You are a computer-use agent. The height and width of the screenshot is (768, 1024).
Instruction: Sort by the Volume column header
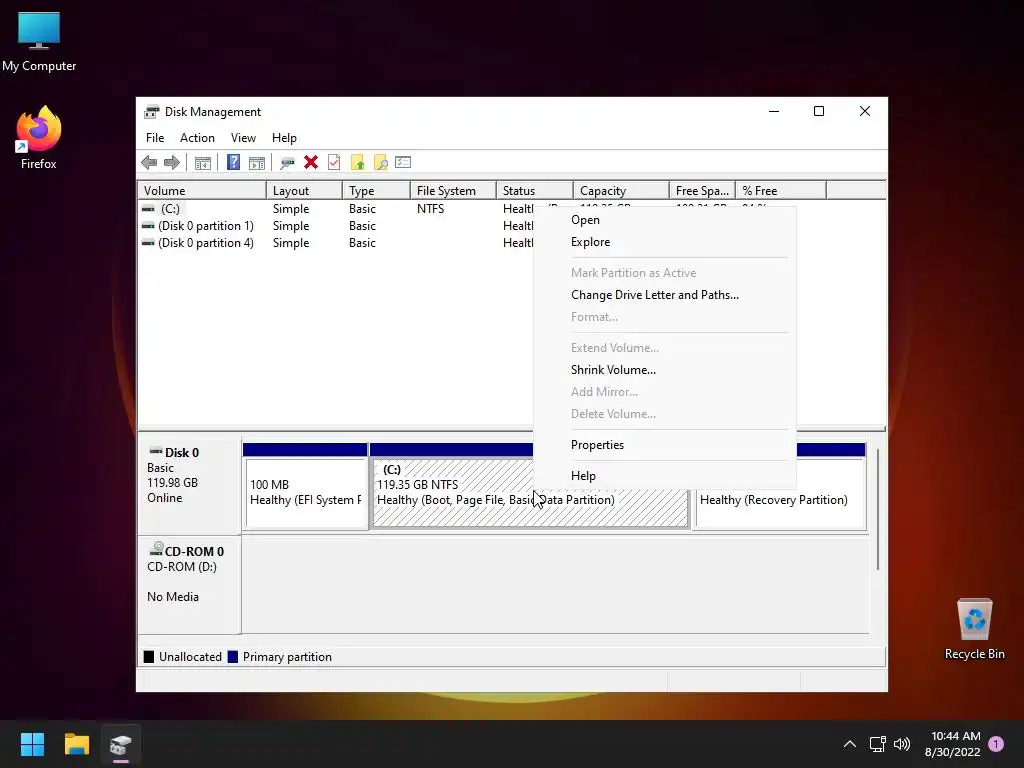202,191
